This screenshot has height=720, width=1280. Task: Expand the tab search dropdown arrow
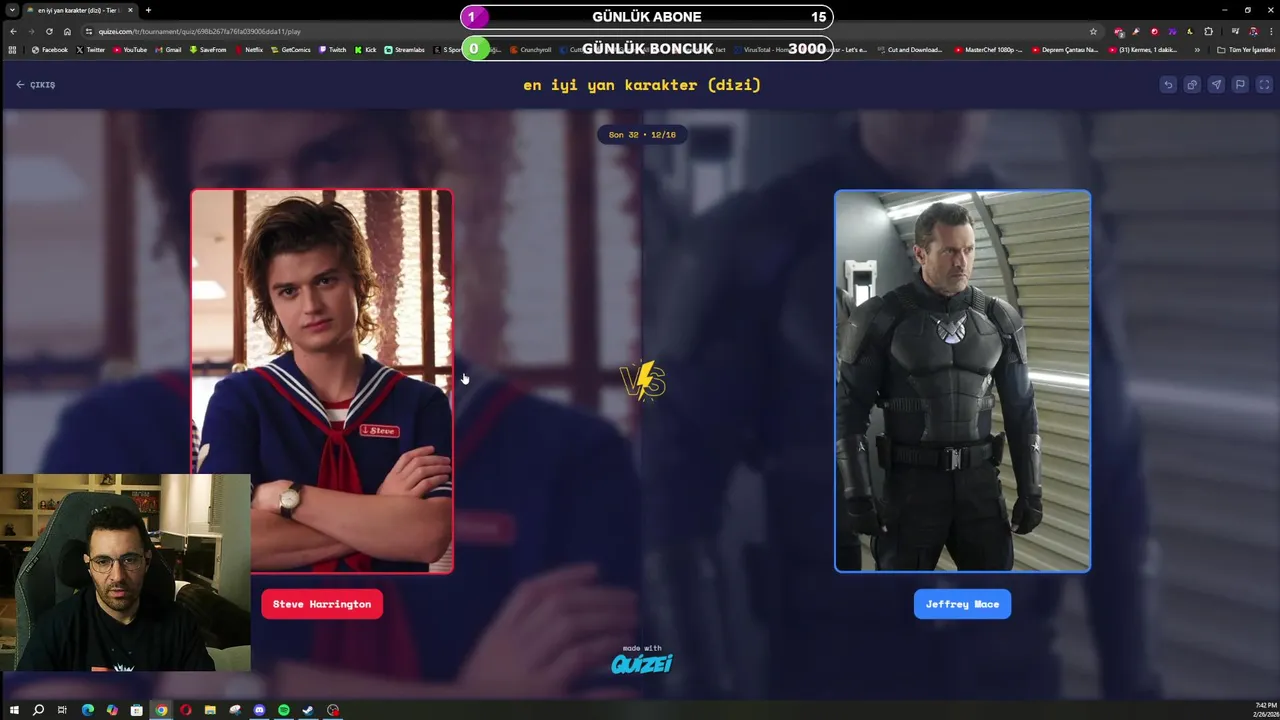click(10, 10)
